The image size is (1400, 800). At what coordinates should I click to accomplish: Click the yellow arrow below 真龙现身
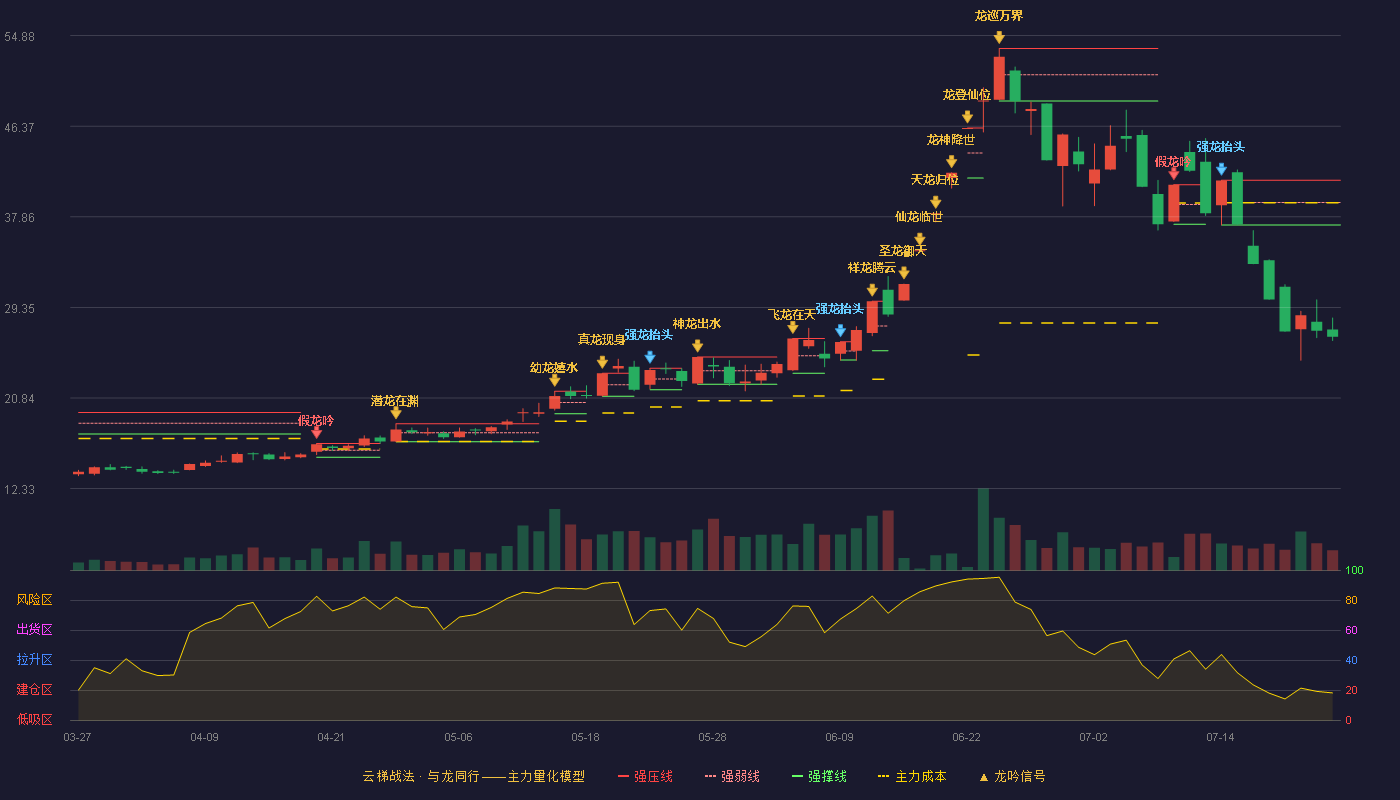602,362
